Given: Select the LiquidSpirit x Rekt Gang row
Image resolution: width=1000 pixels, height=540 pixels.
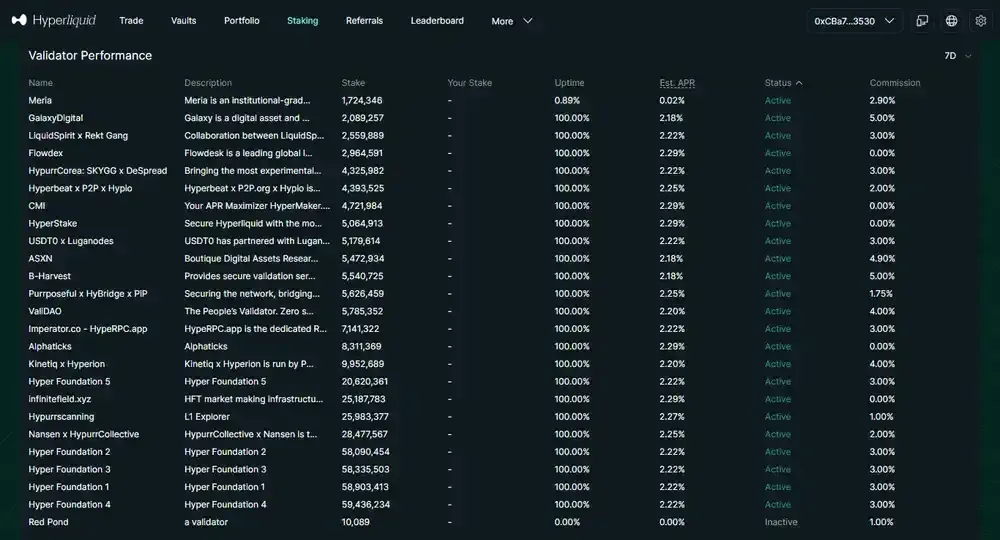Looking at the screenshot, I should point(499,136).
